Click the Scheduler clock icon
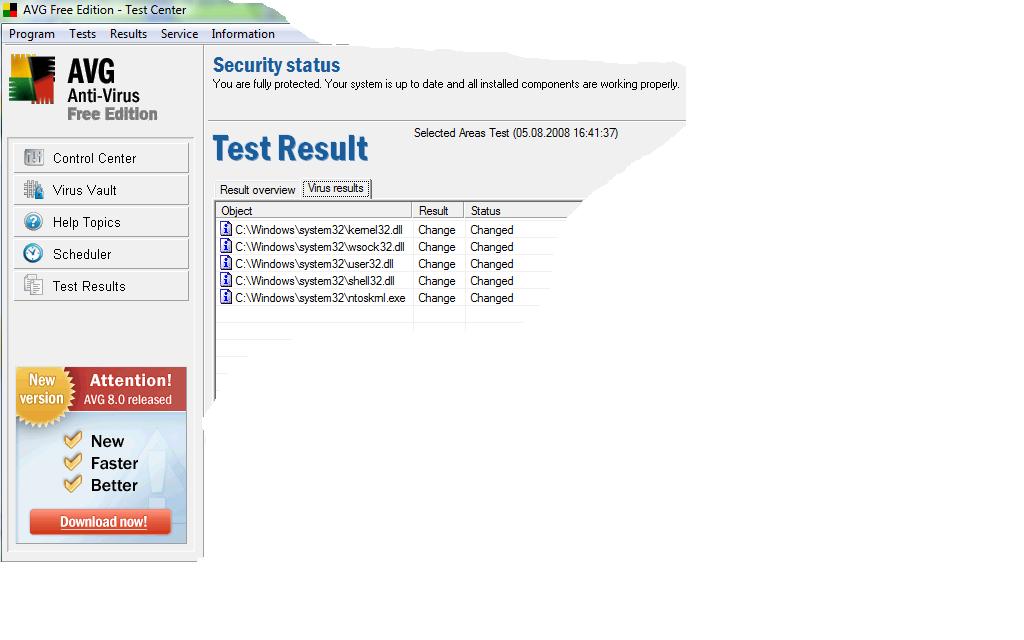1024x640 pixels. (x=33, y=254)
